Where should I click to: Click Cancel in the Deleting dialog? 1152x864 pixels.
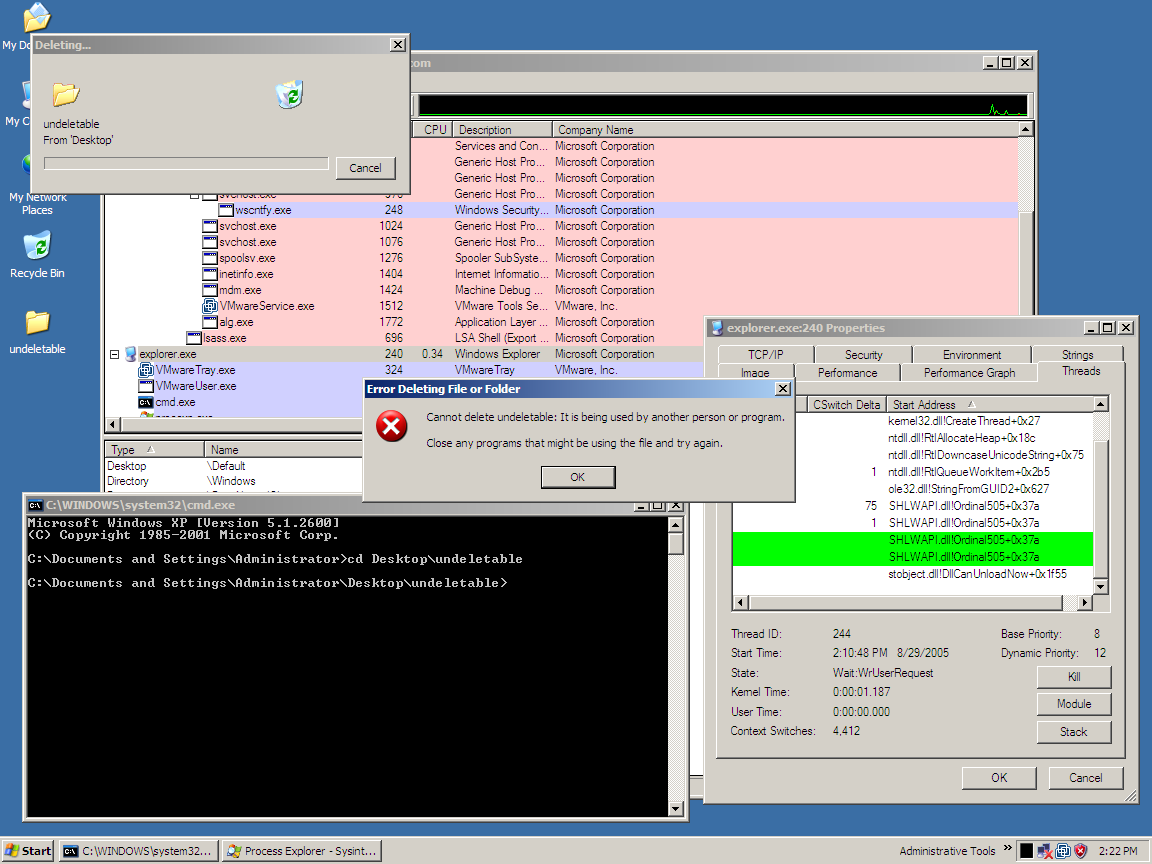[x=365, y=168]
